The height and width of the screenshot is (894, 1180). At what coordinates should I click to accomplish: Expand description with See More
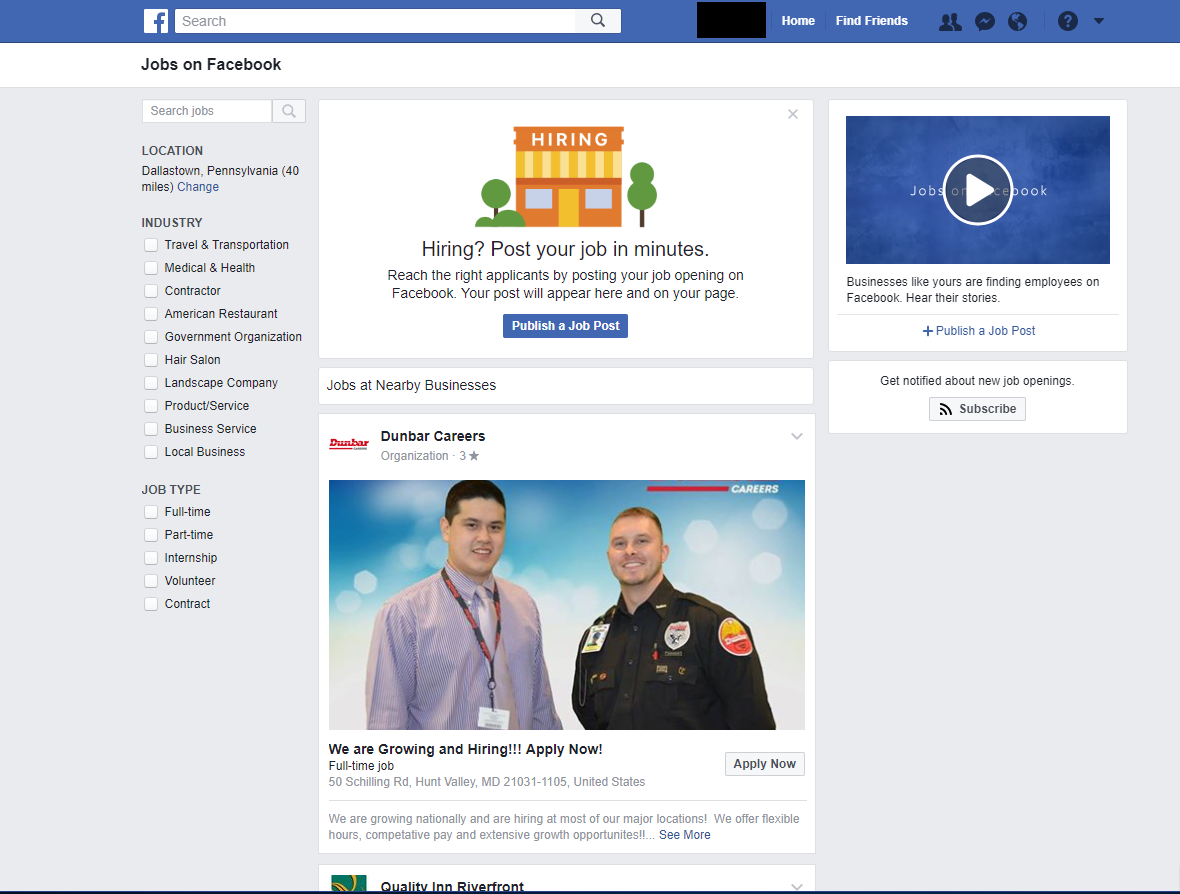[685, 835]
